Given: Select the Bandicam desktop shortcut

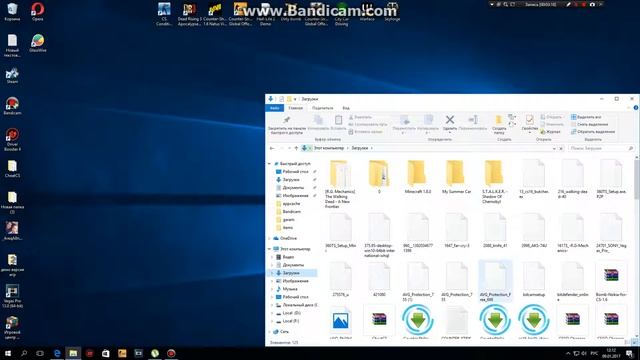Looking at the screenshot, I should (x=12, y=106).
